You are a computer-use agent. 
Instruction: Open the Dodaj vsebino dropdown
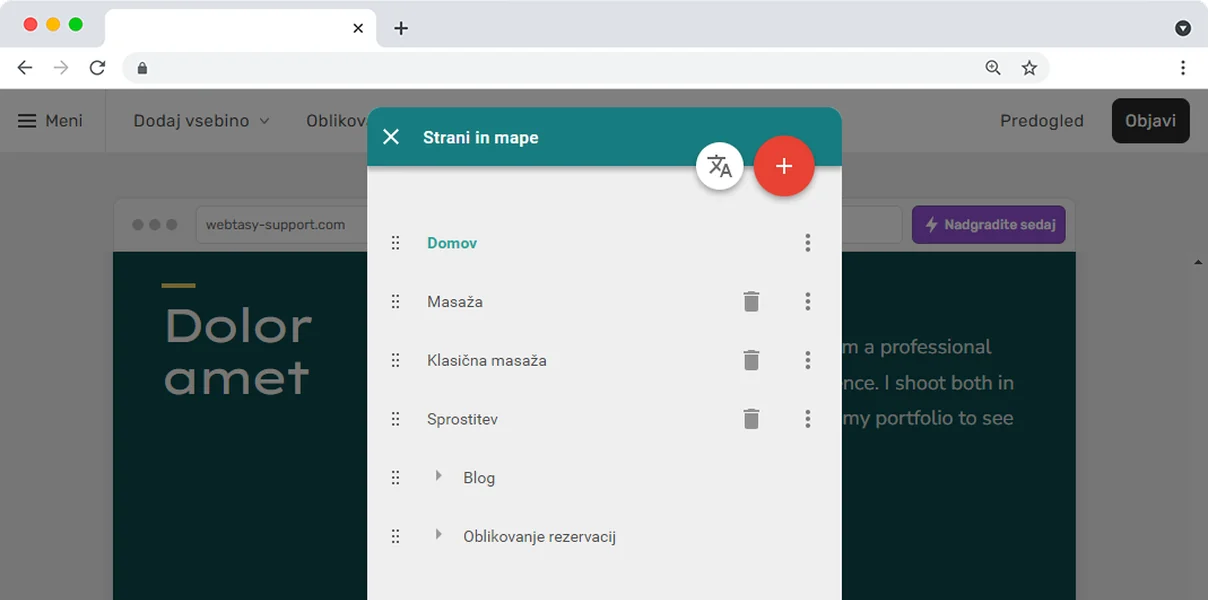click(202, 121)
